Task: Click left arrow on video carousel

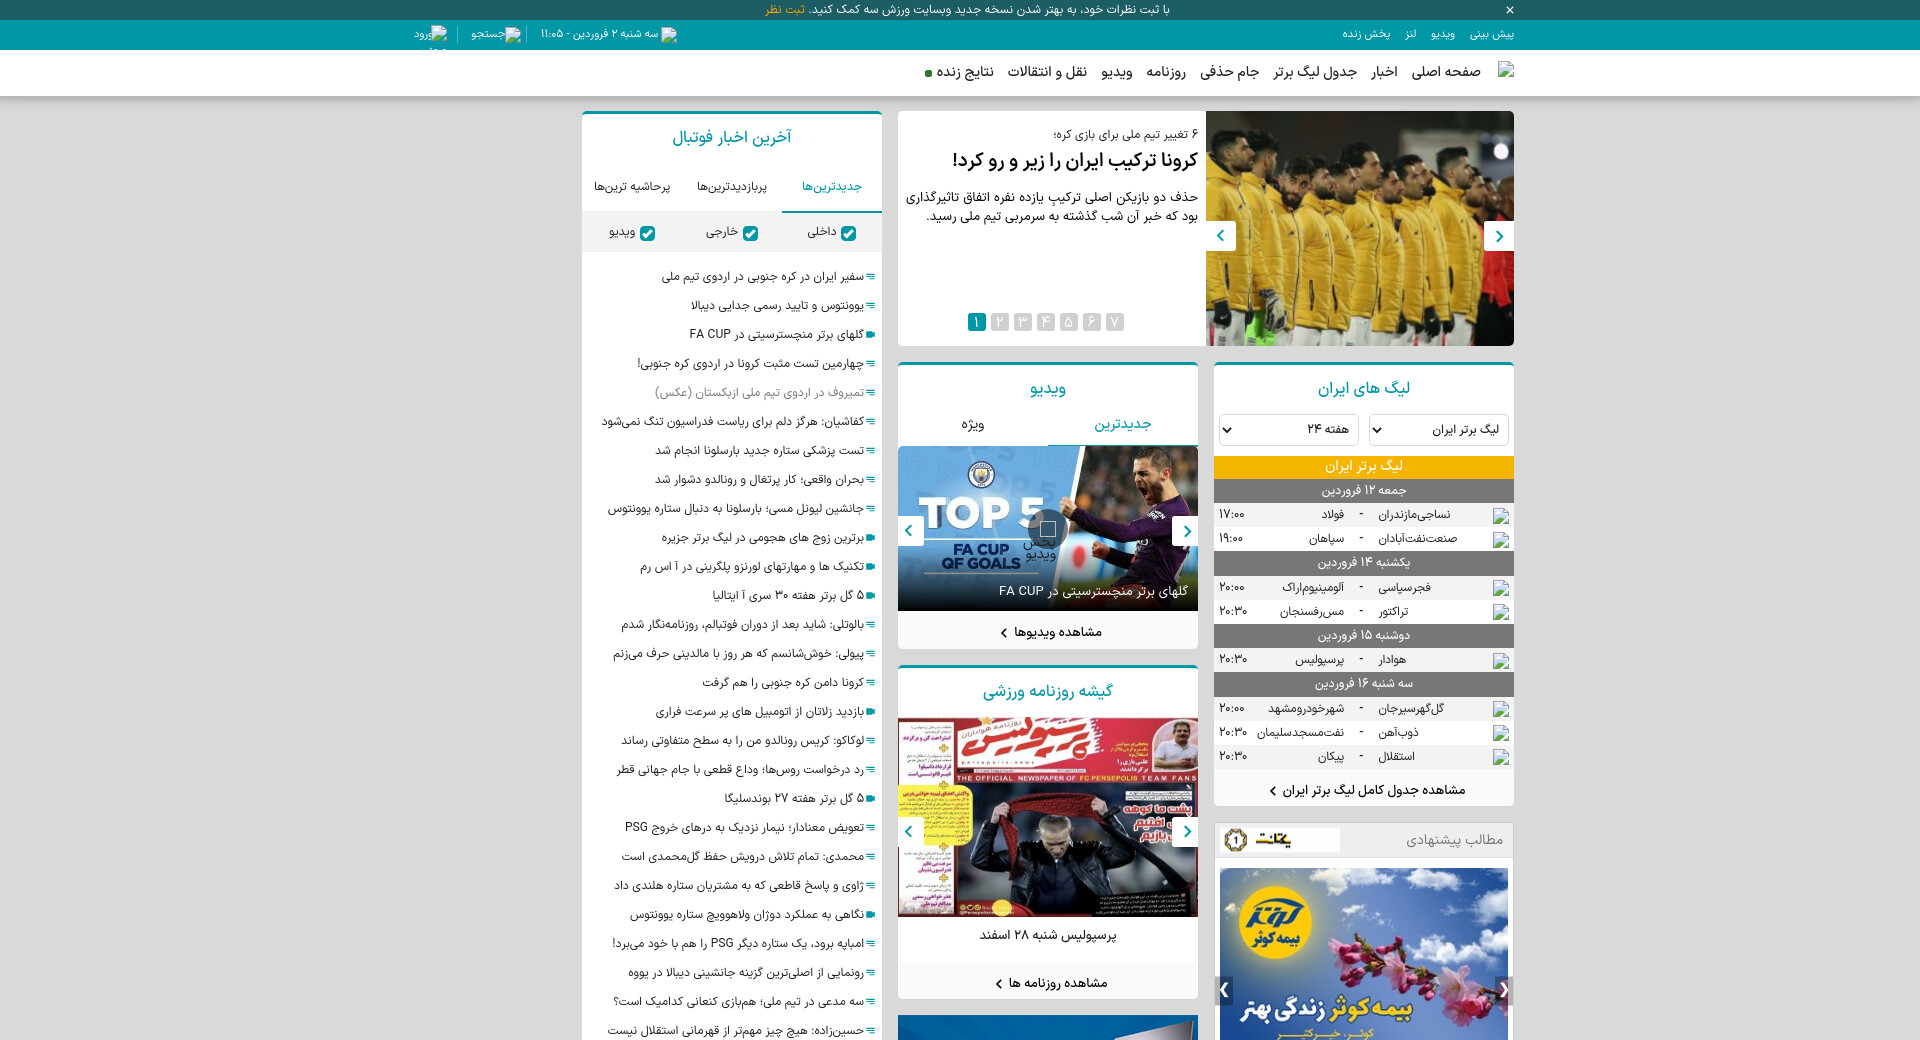Action: pos(909,531)
